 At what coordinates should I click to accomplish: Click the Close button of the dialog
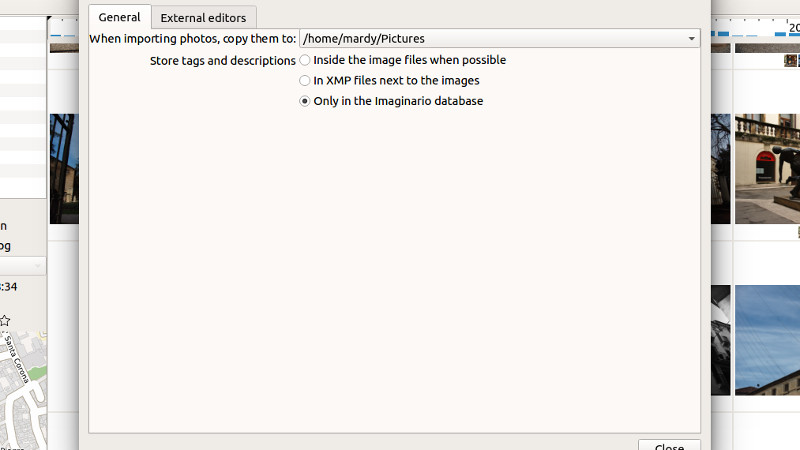pos(669,445)
